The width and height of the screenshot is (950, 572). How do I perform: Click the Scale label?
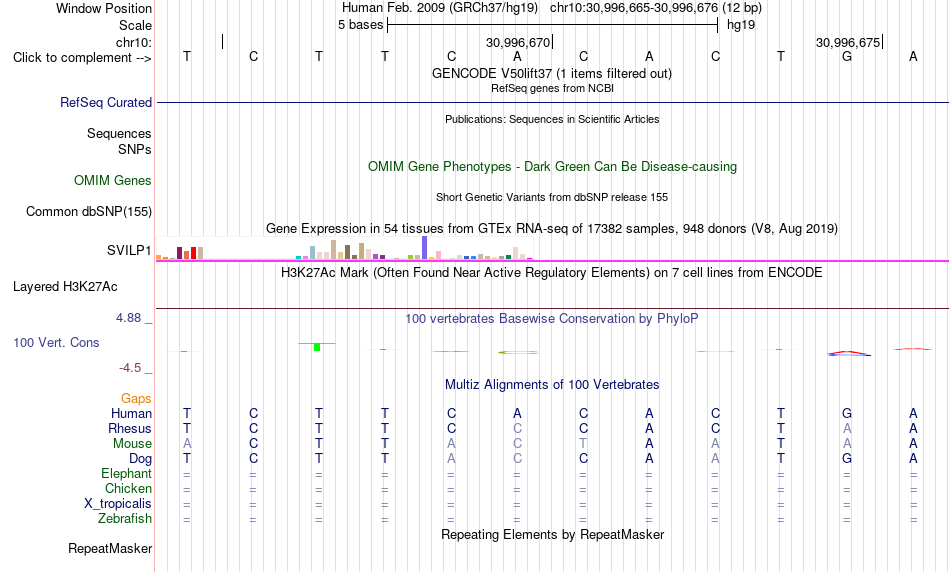pos(135,25)
